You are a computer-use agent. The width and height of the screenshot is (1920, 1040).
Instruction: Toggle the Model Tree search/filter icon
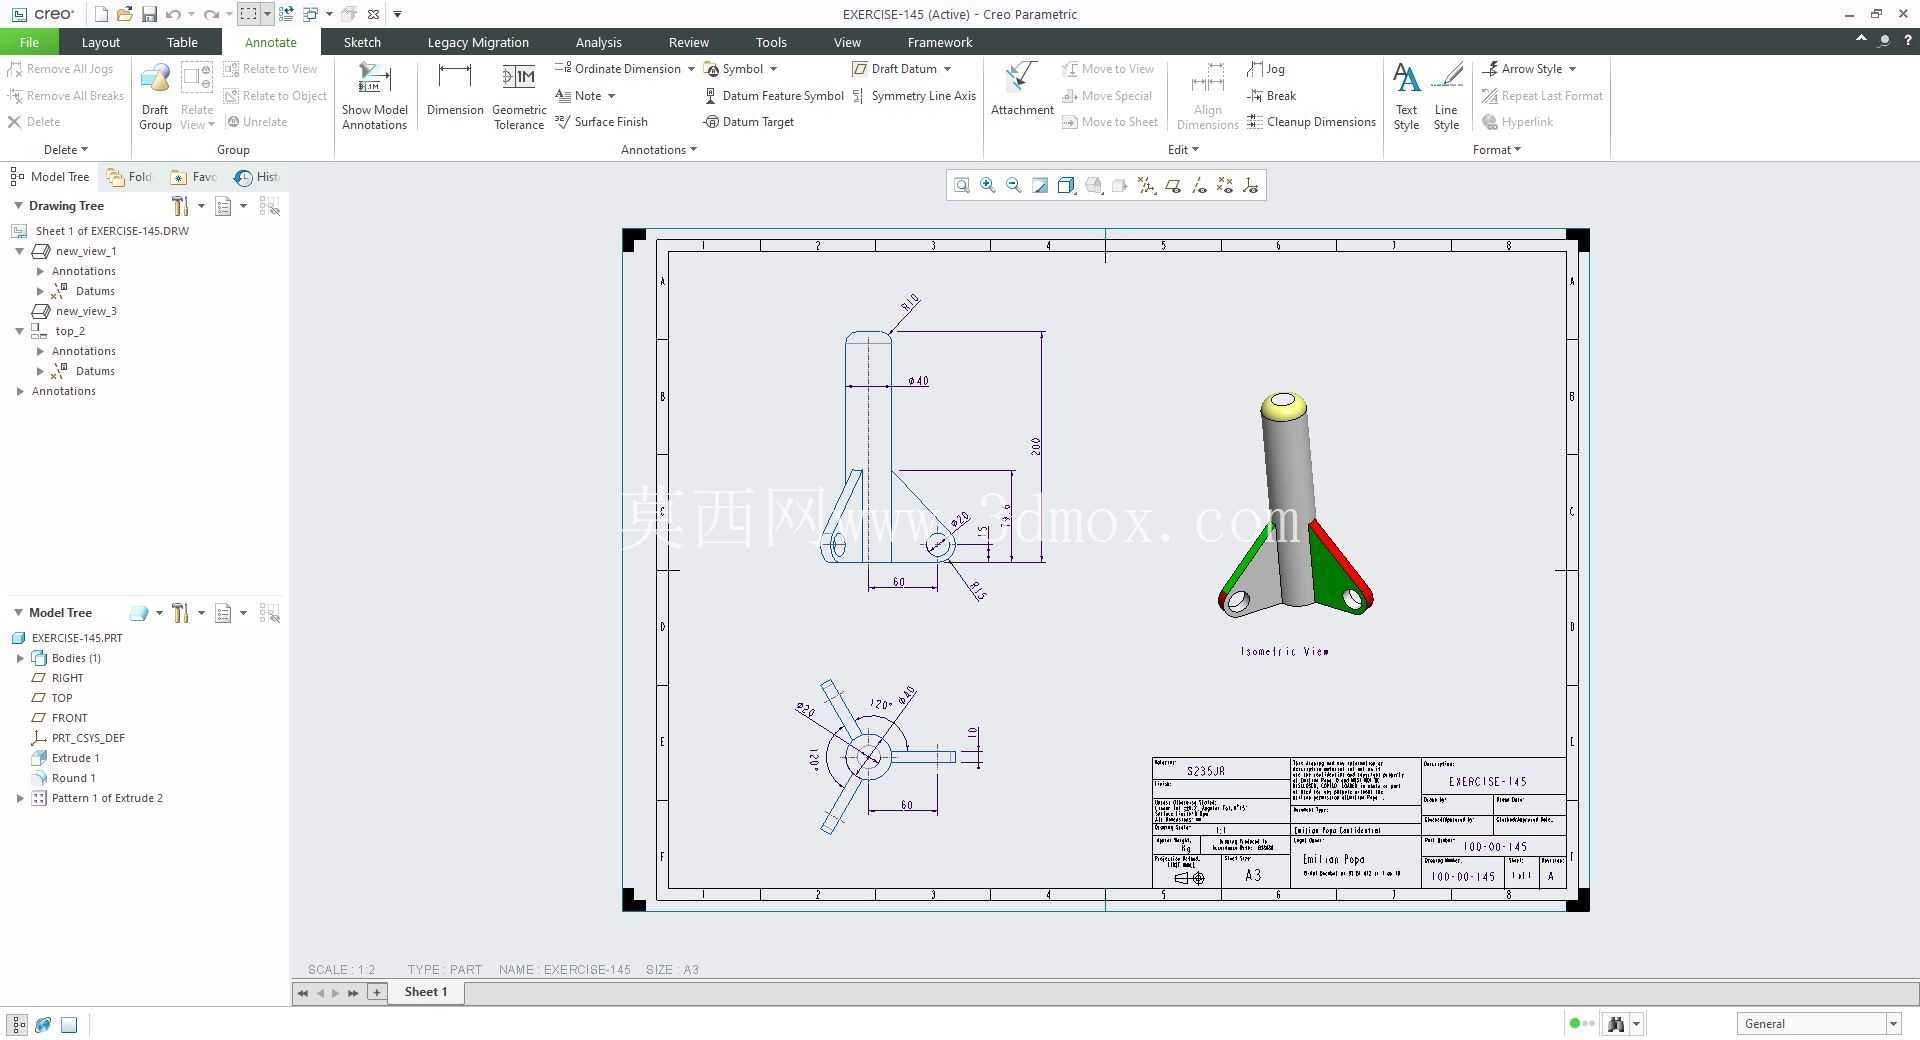[269, 613]
